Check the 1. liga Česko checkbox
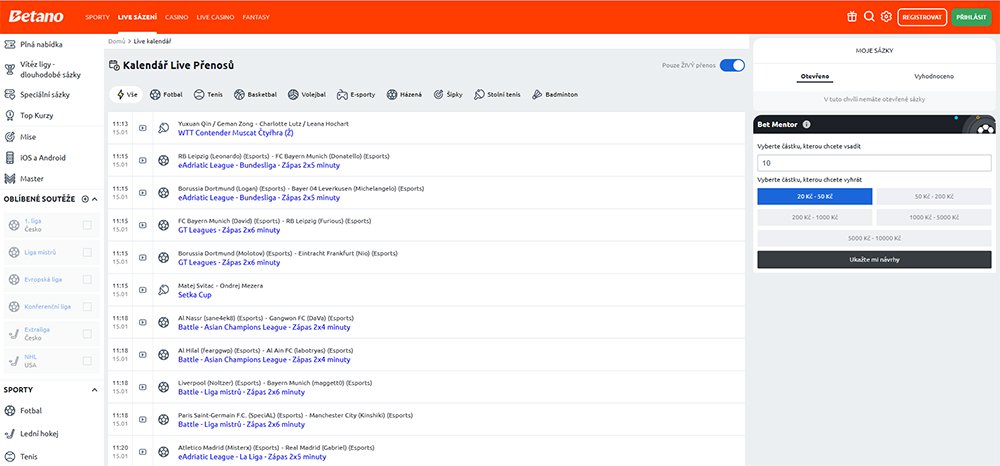 (x=87, y=225)
